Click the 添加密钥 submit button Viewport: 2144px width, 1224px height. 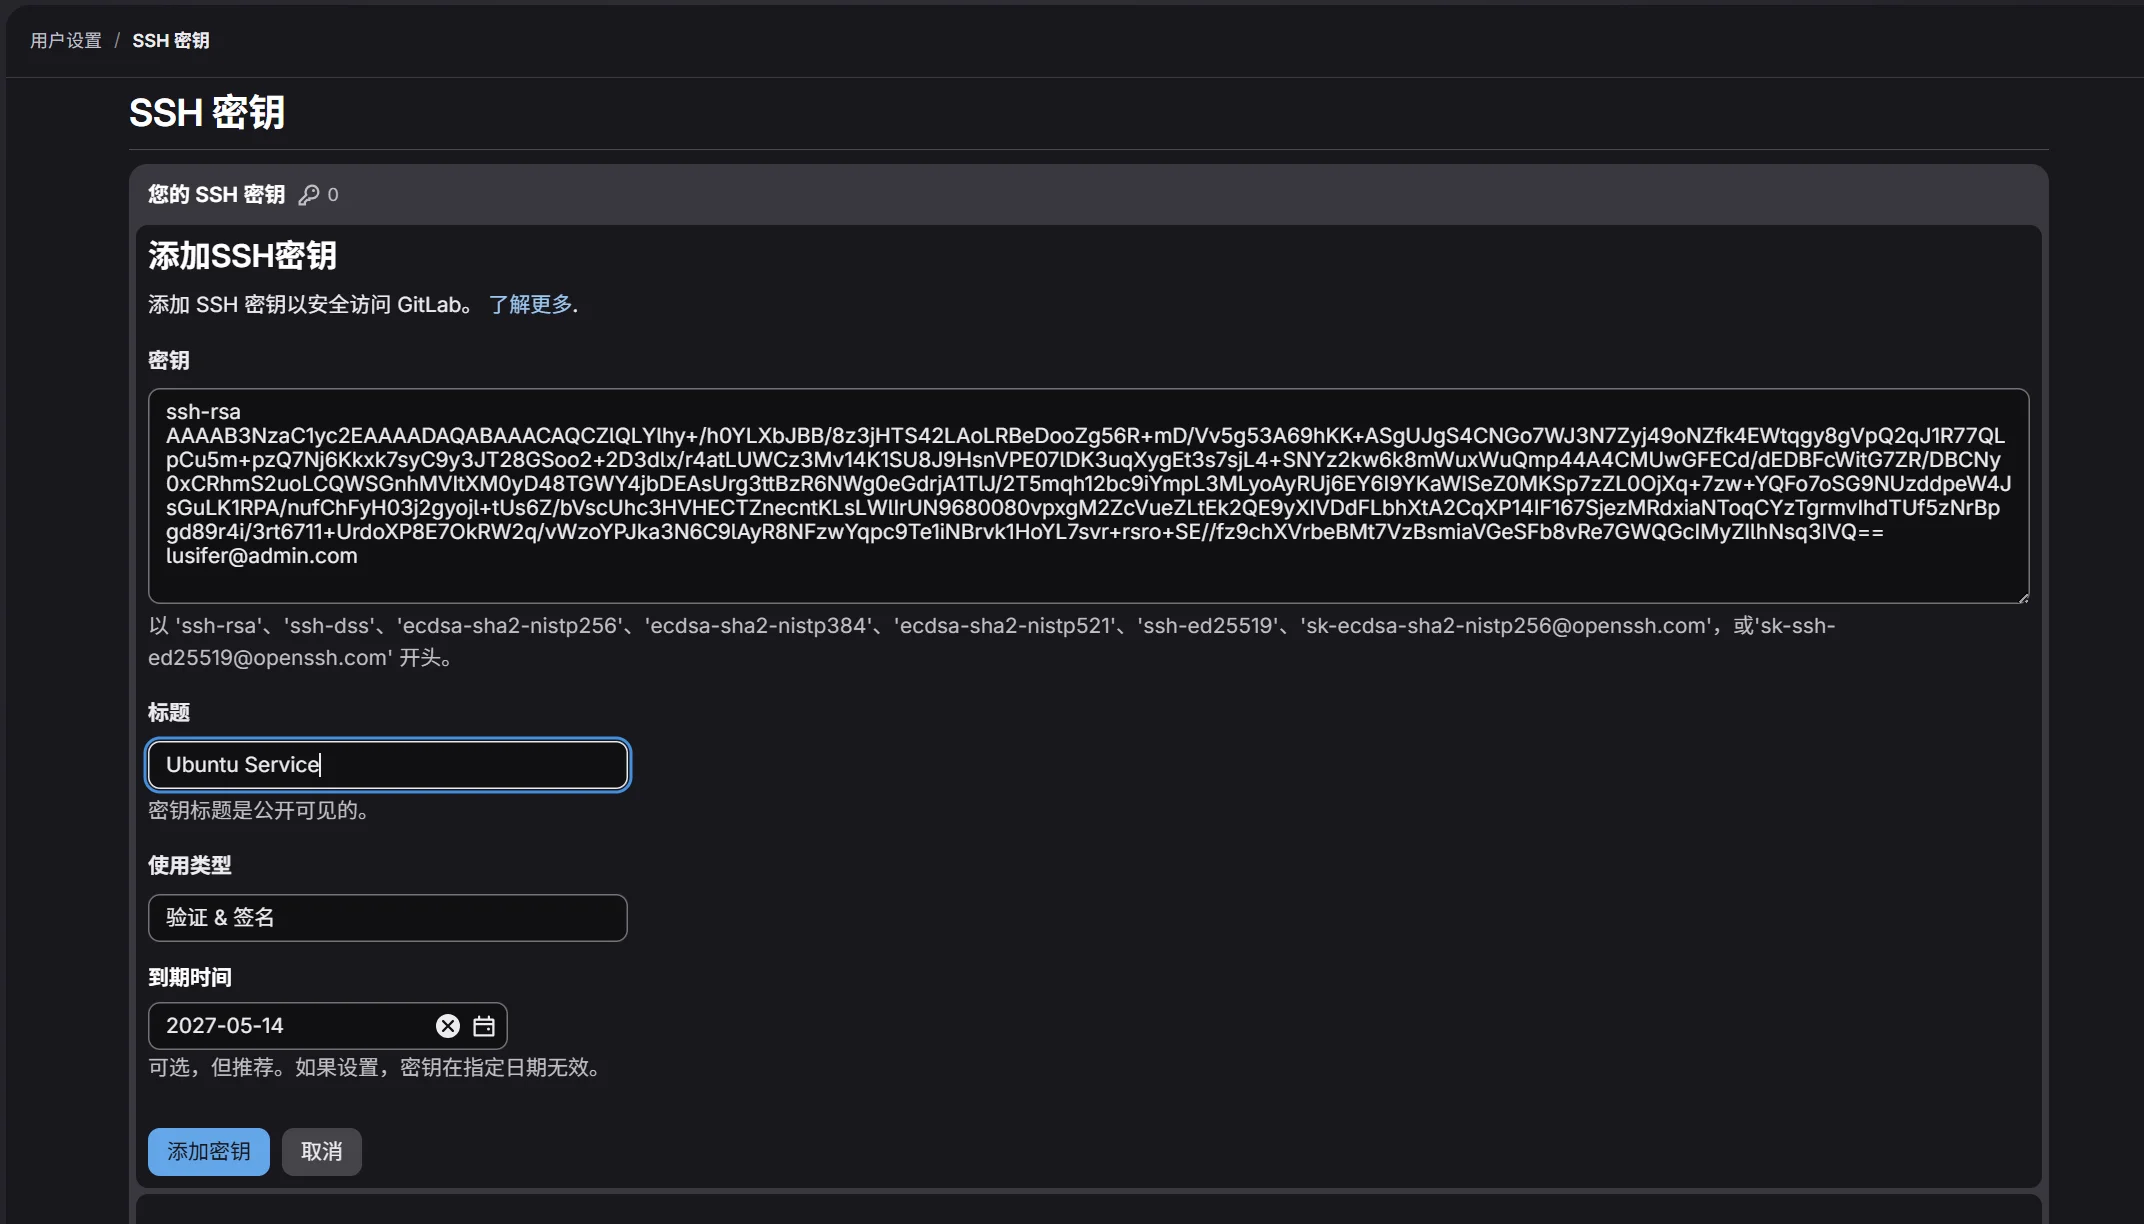coord(209,1152)
